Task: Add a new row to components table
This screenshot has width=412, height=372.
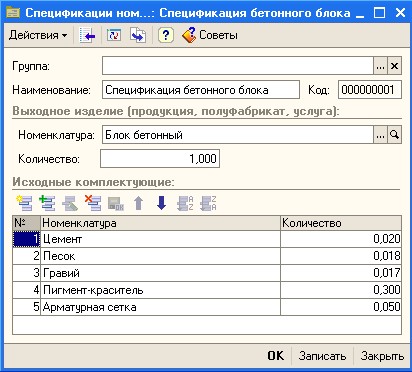Action: point(24,203)
